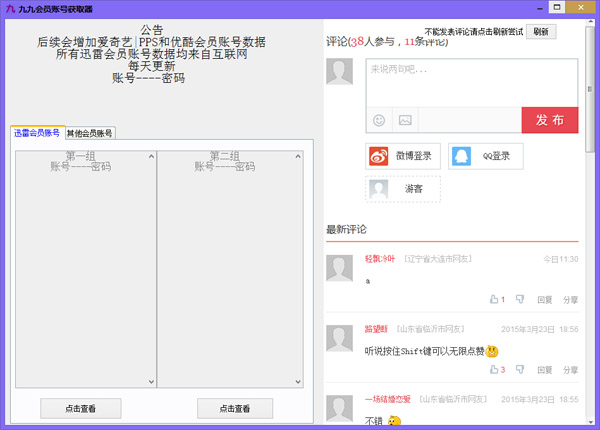The height and width of the screenshot is (430, 600).
Task: Dislike the comment by 轻飘冷叶
Action: point(521,299)
